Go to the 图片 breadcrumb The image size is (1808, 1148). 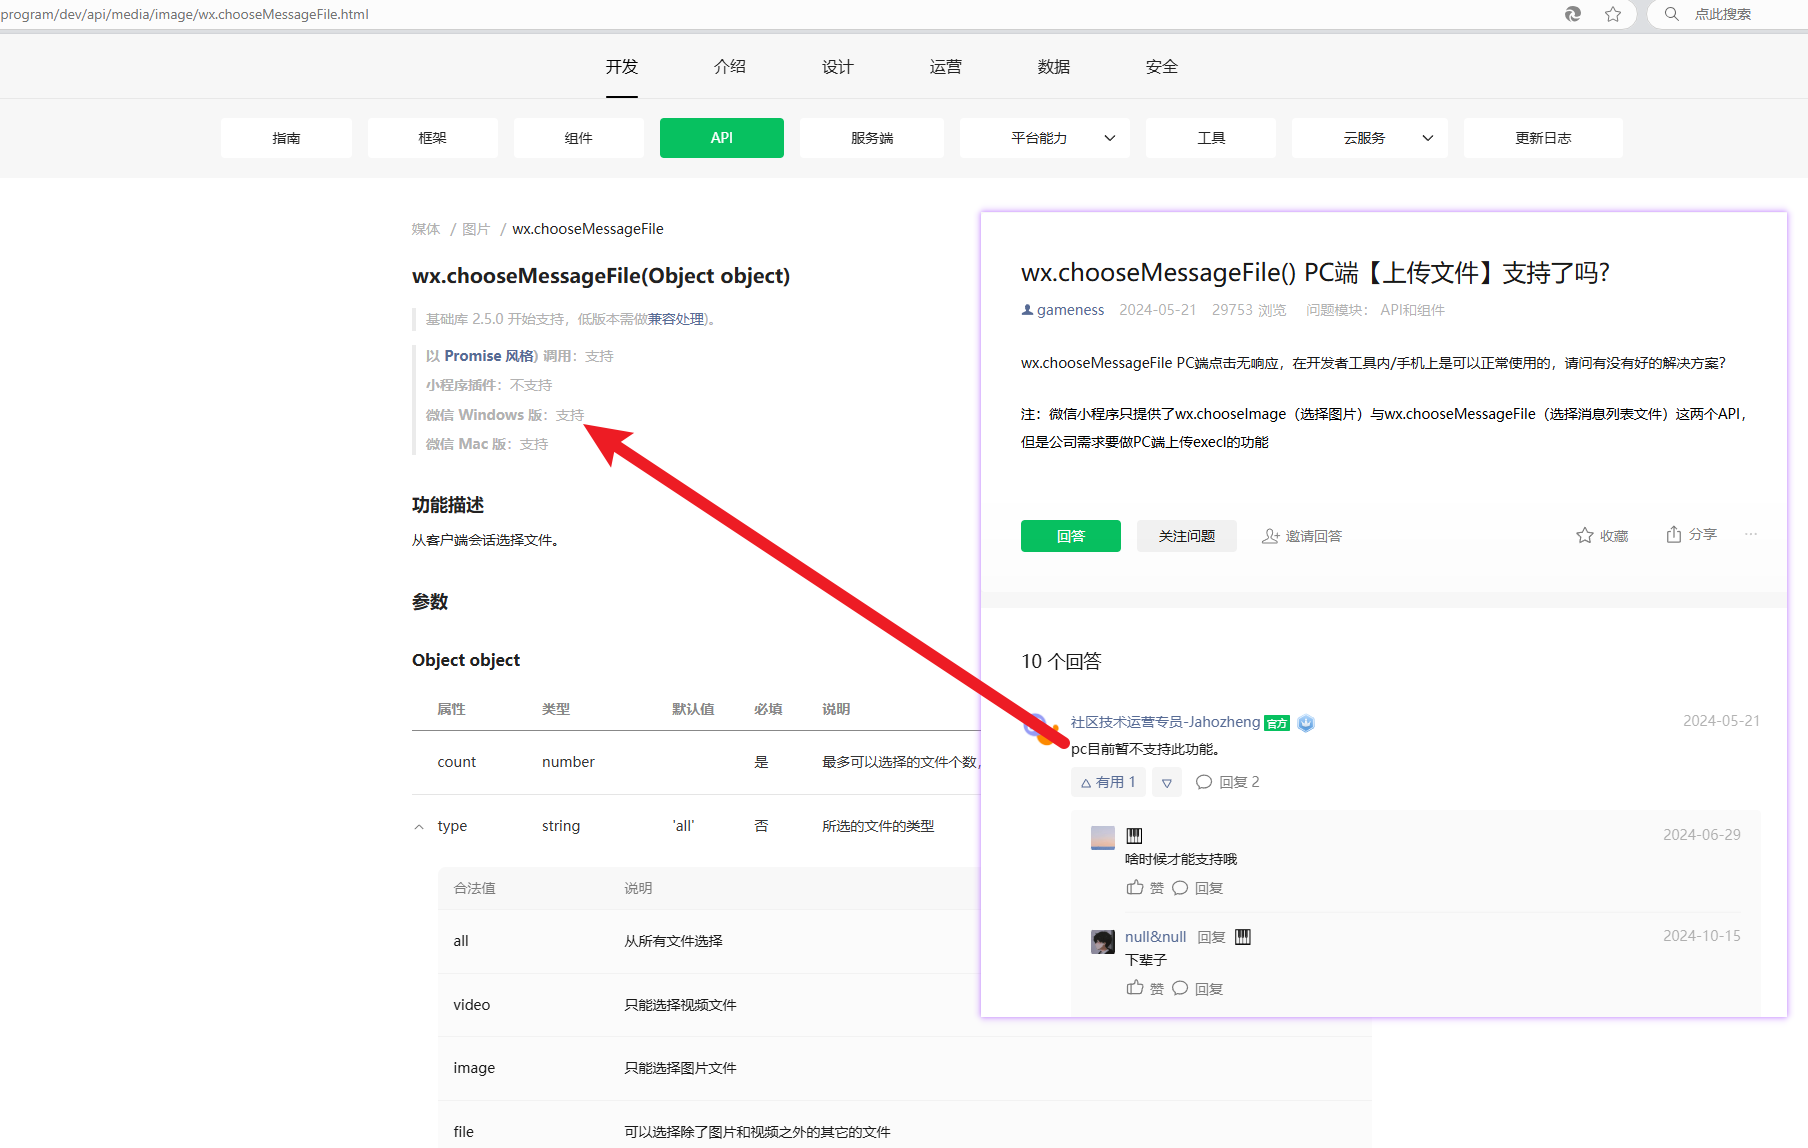[476, 229]
